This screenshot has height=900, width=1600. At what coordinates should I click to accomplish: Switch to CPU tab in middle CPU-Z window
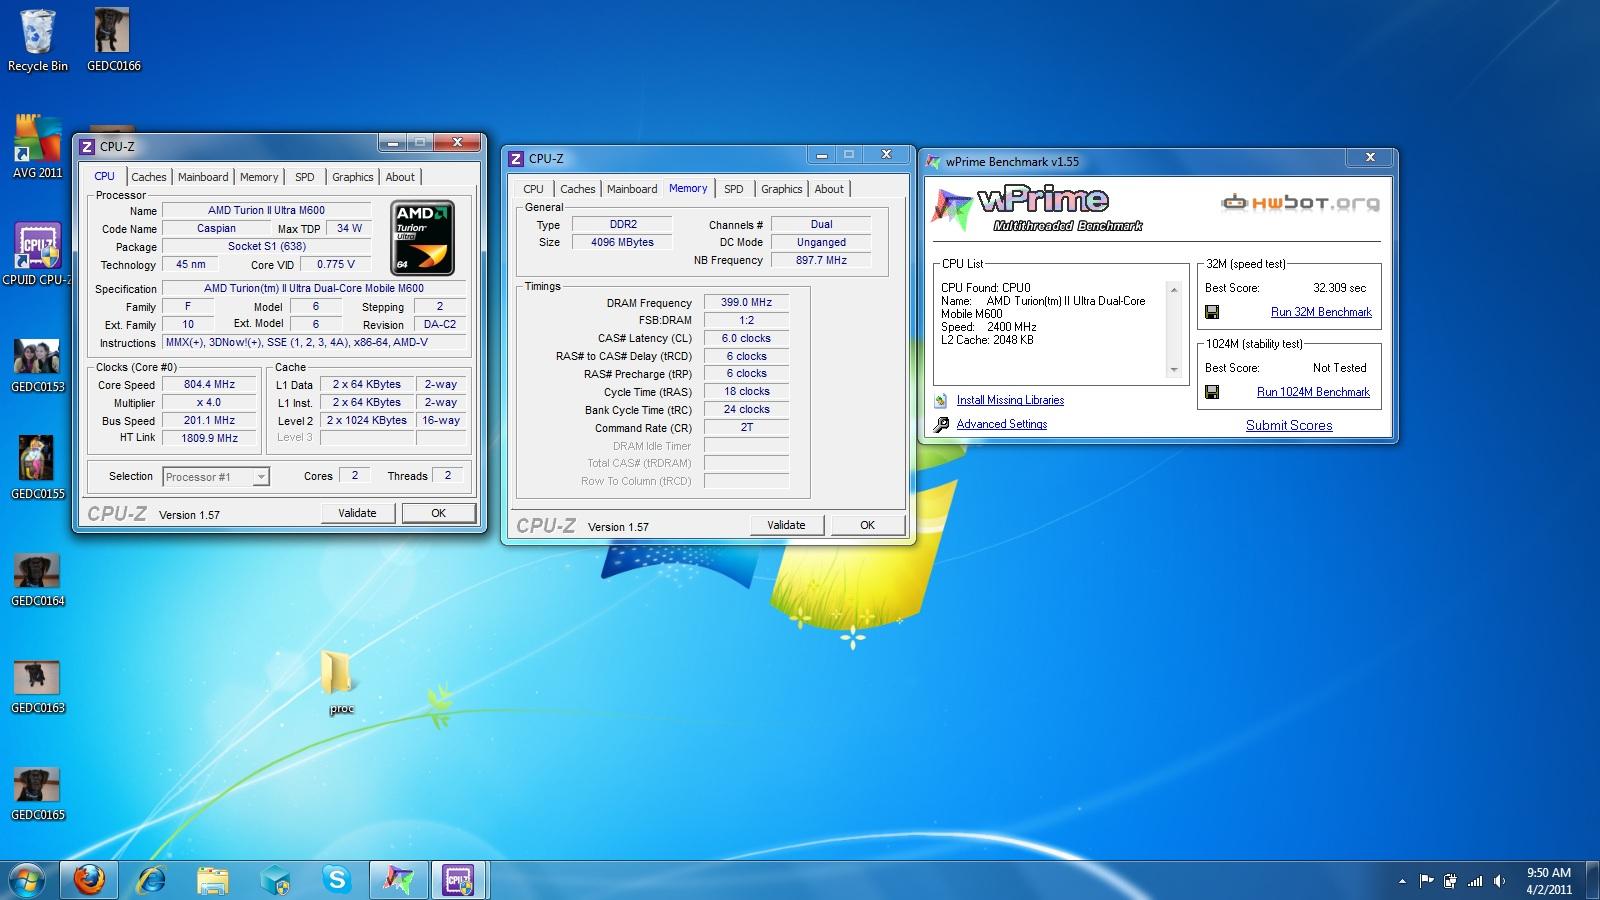534,189
